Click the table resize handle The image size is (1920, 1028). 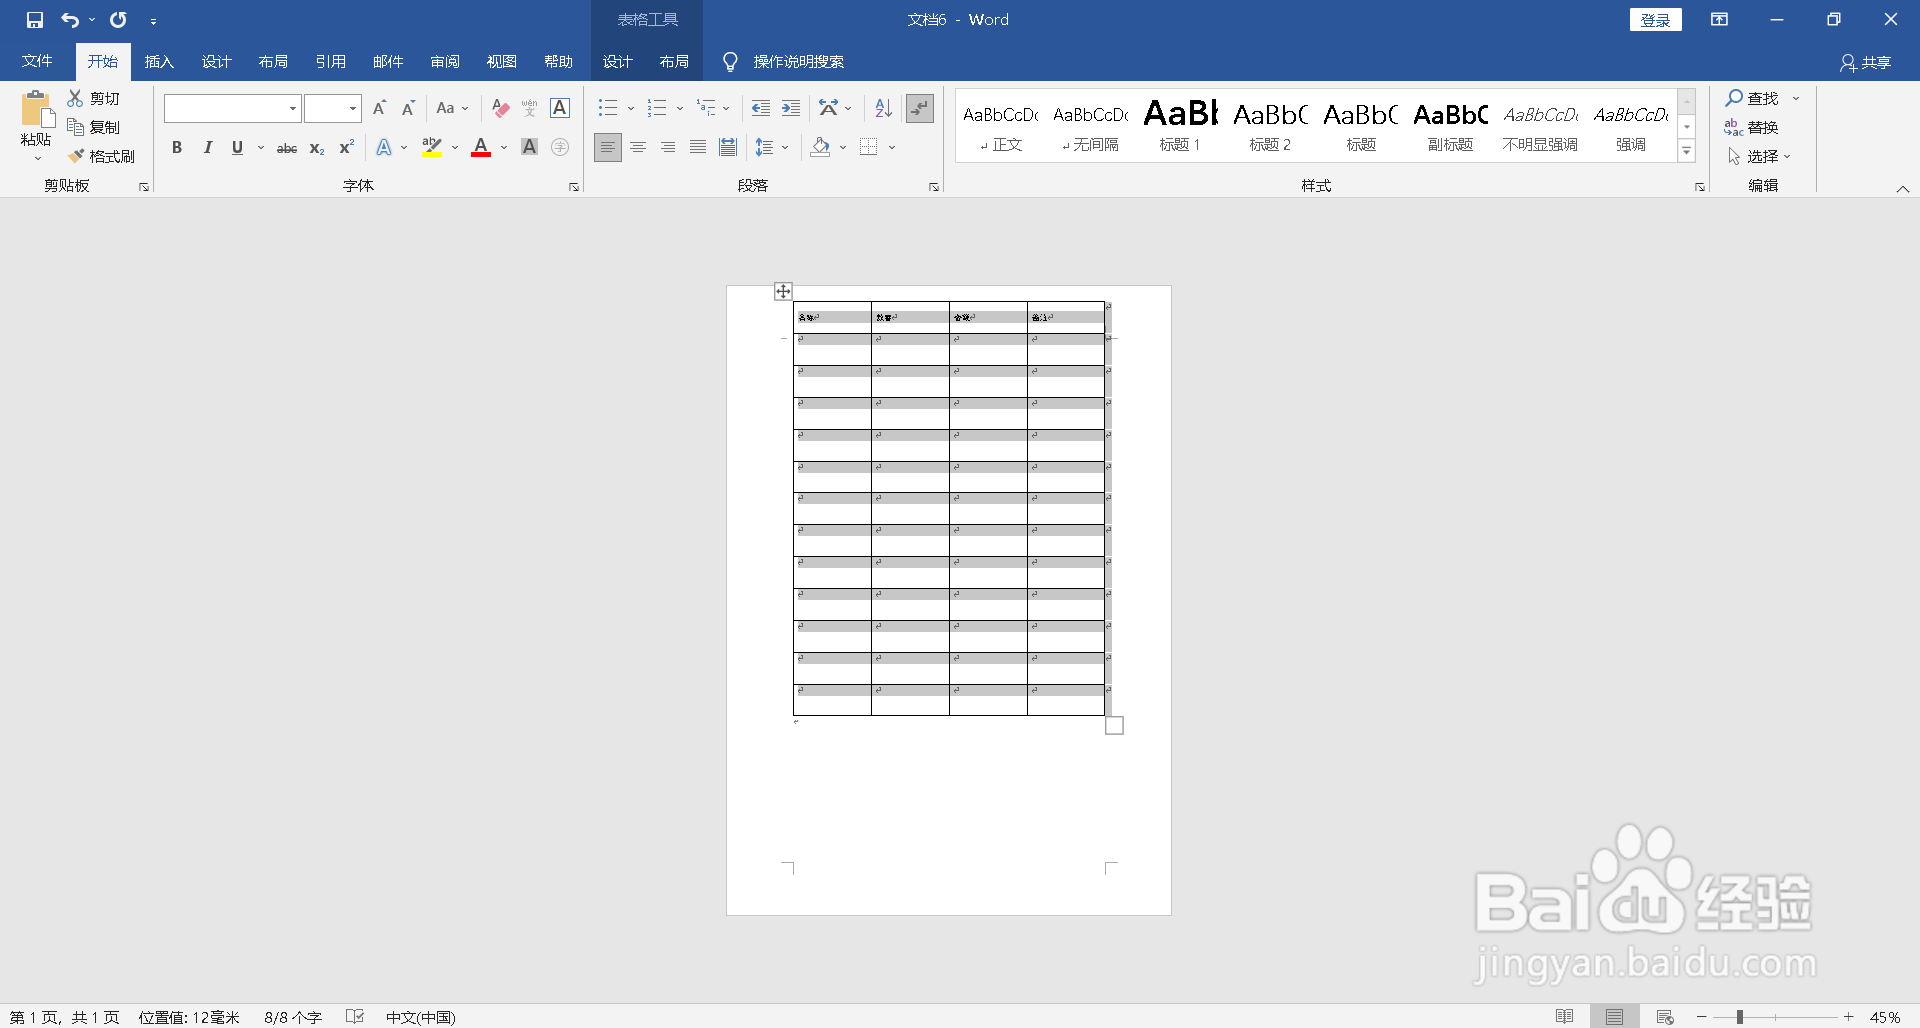[1114, 726]
